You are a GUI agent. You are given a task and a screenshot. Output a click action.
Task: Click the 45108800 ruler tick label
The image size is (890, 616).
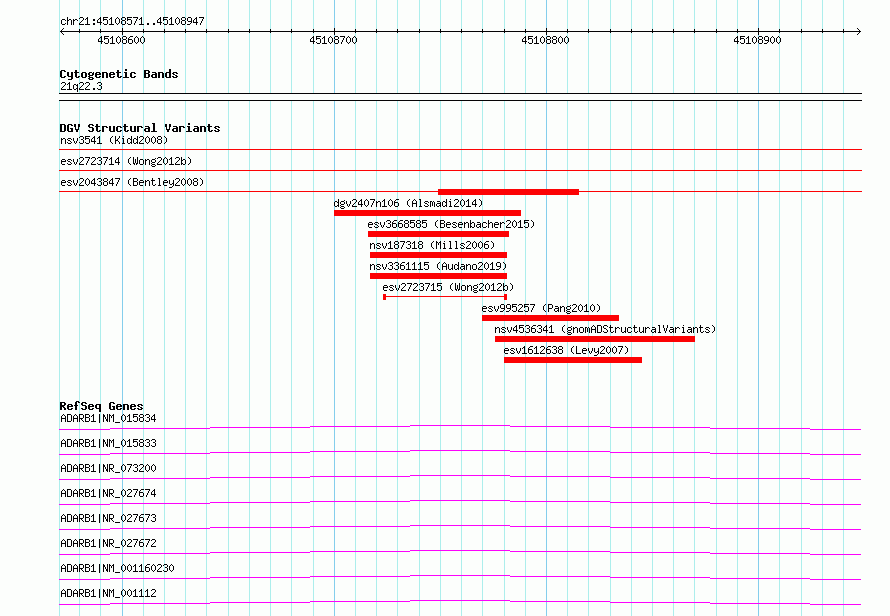click(545, 40)
